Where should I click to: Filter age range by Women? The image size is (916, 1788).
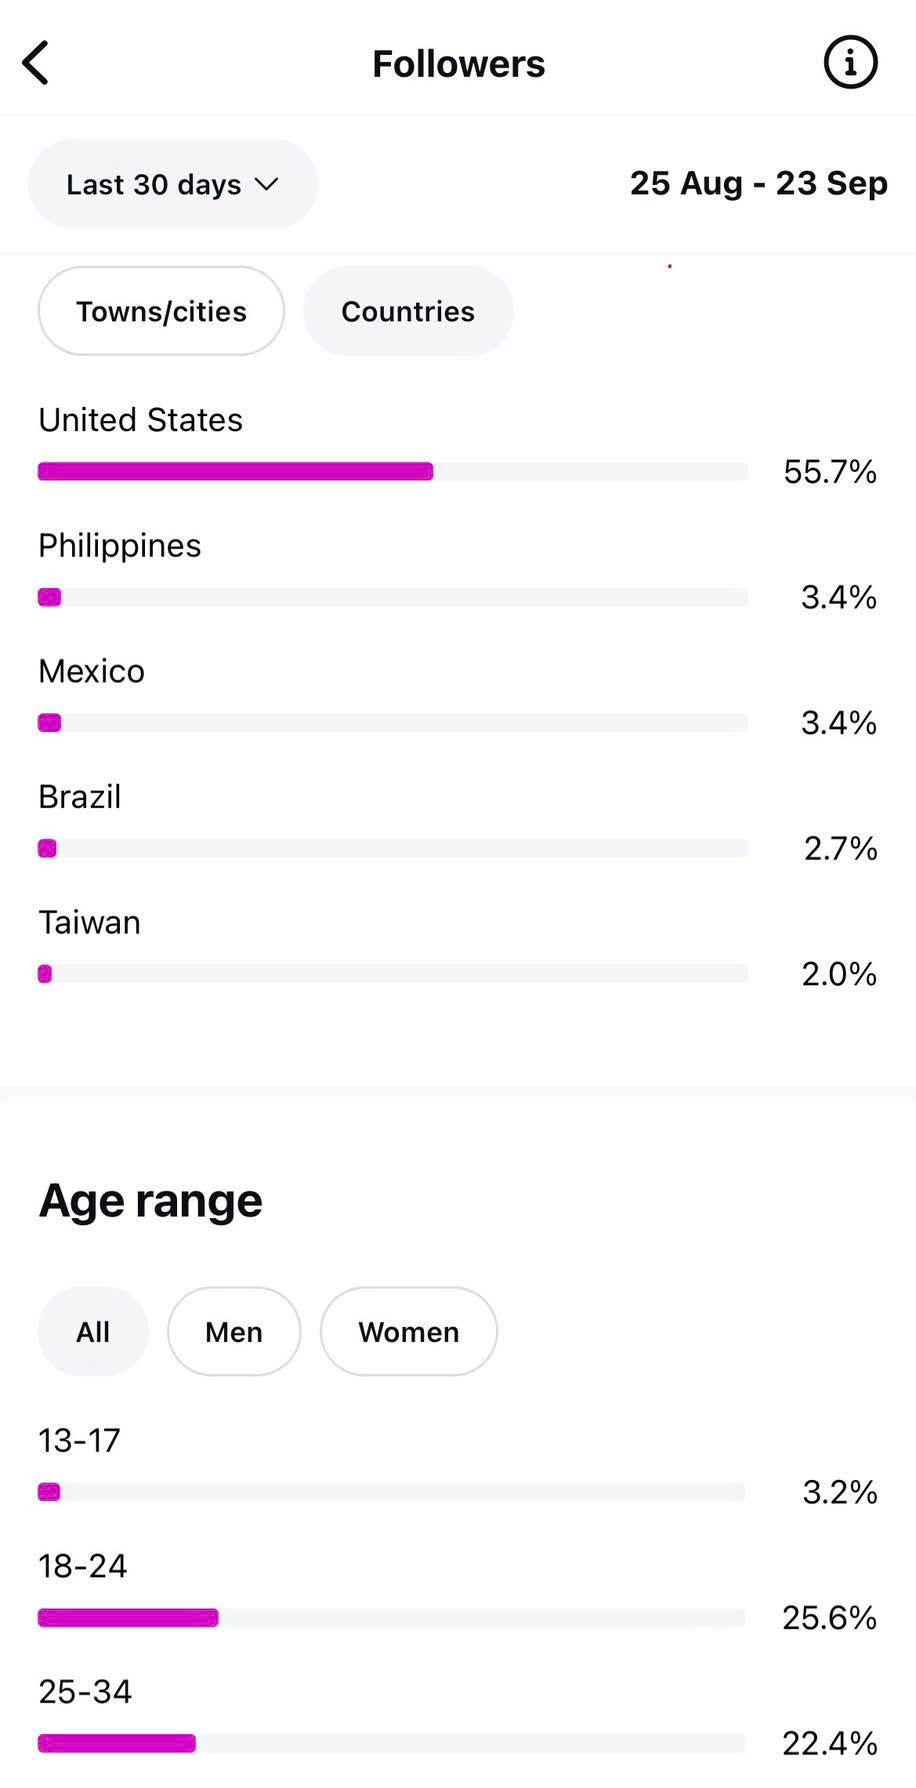tap(408, 1331)
